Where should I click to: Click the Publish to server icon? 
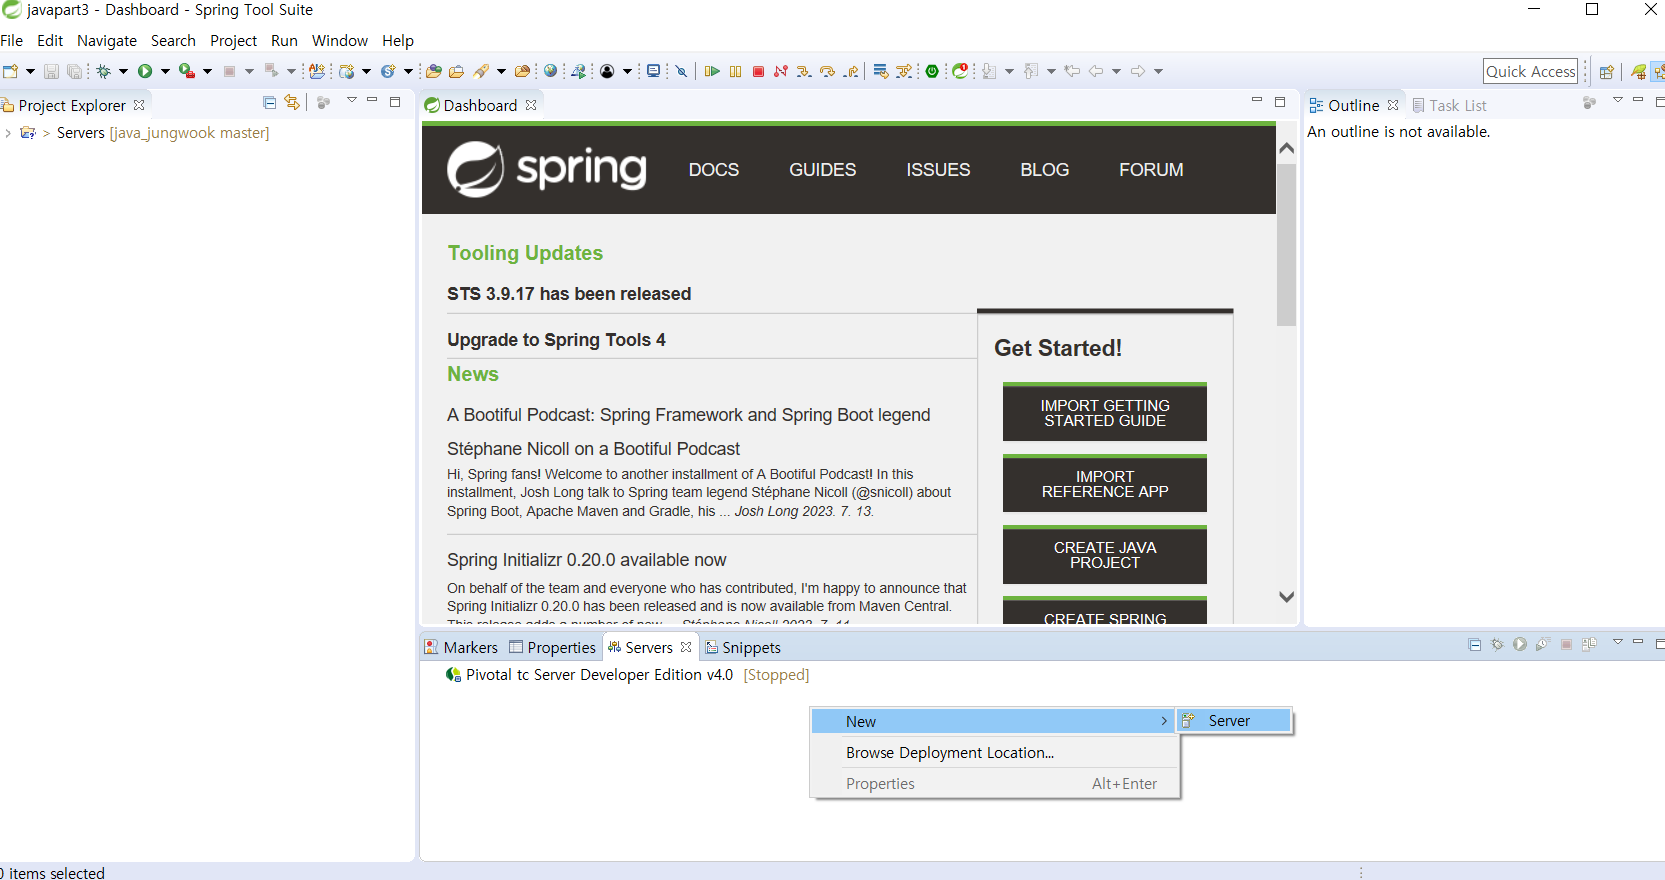point(1589,644)
